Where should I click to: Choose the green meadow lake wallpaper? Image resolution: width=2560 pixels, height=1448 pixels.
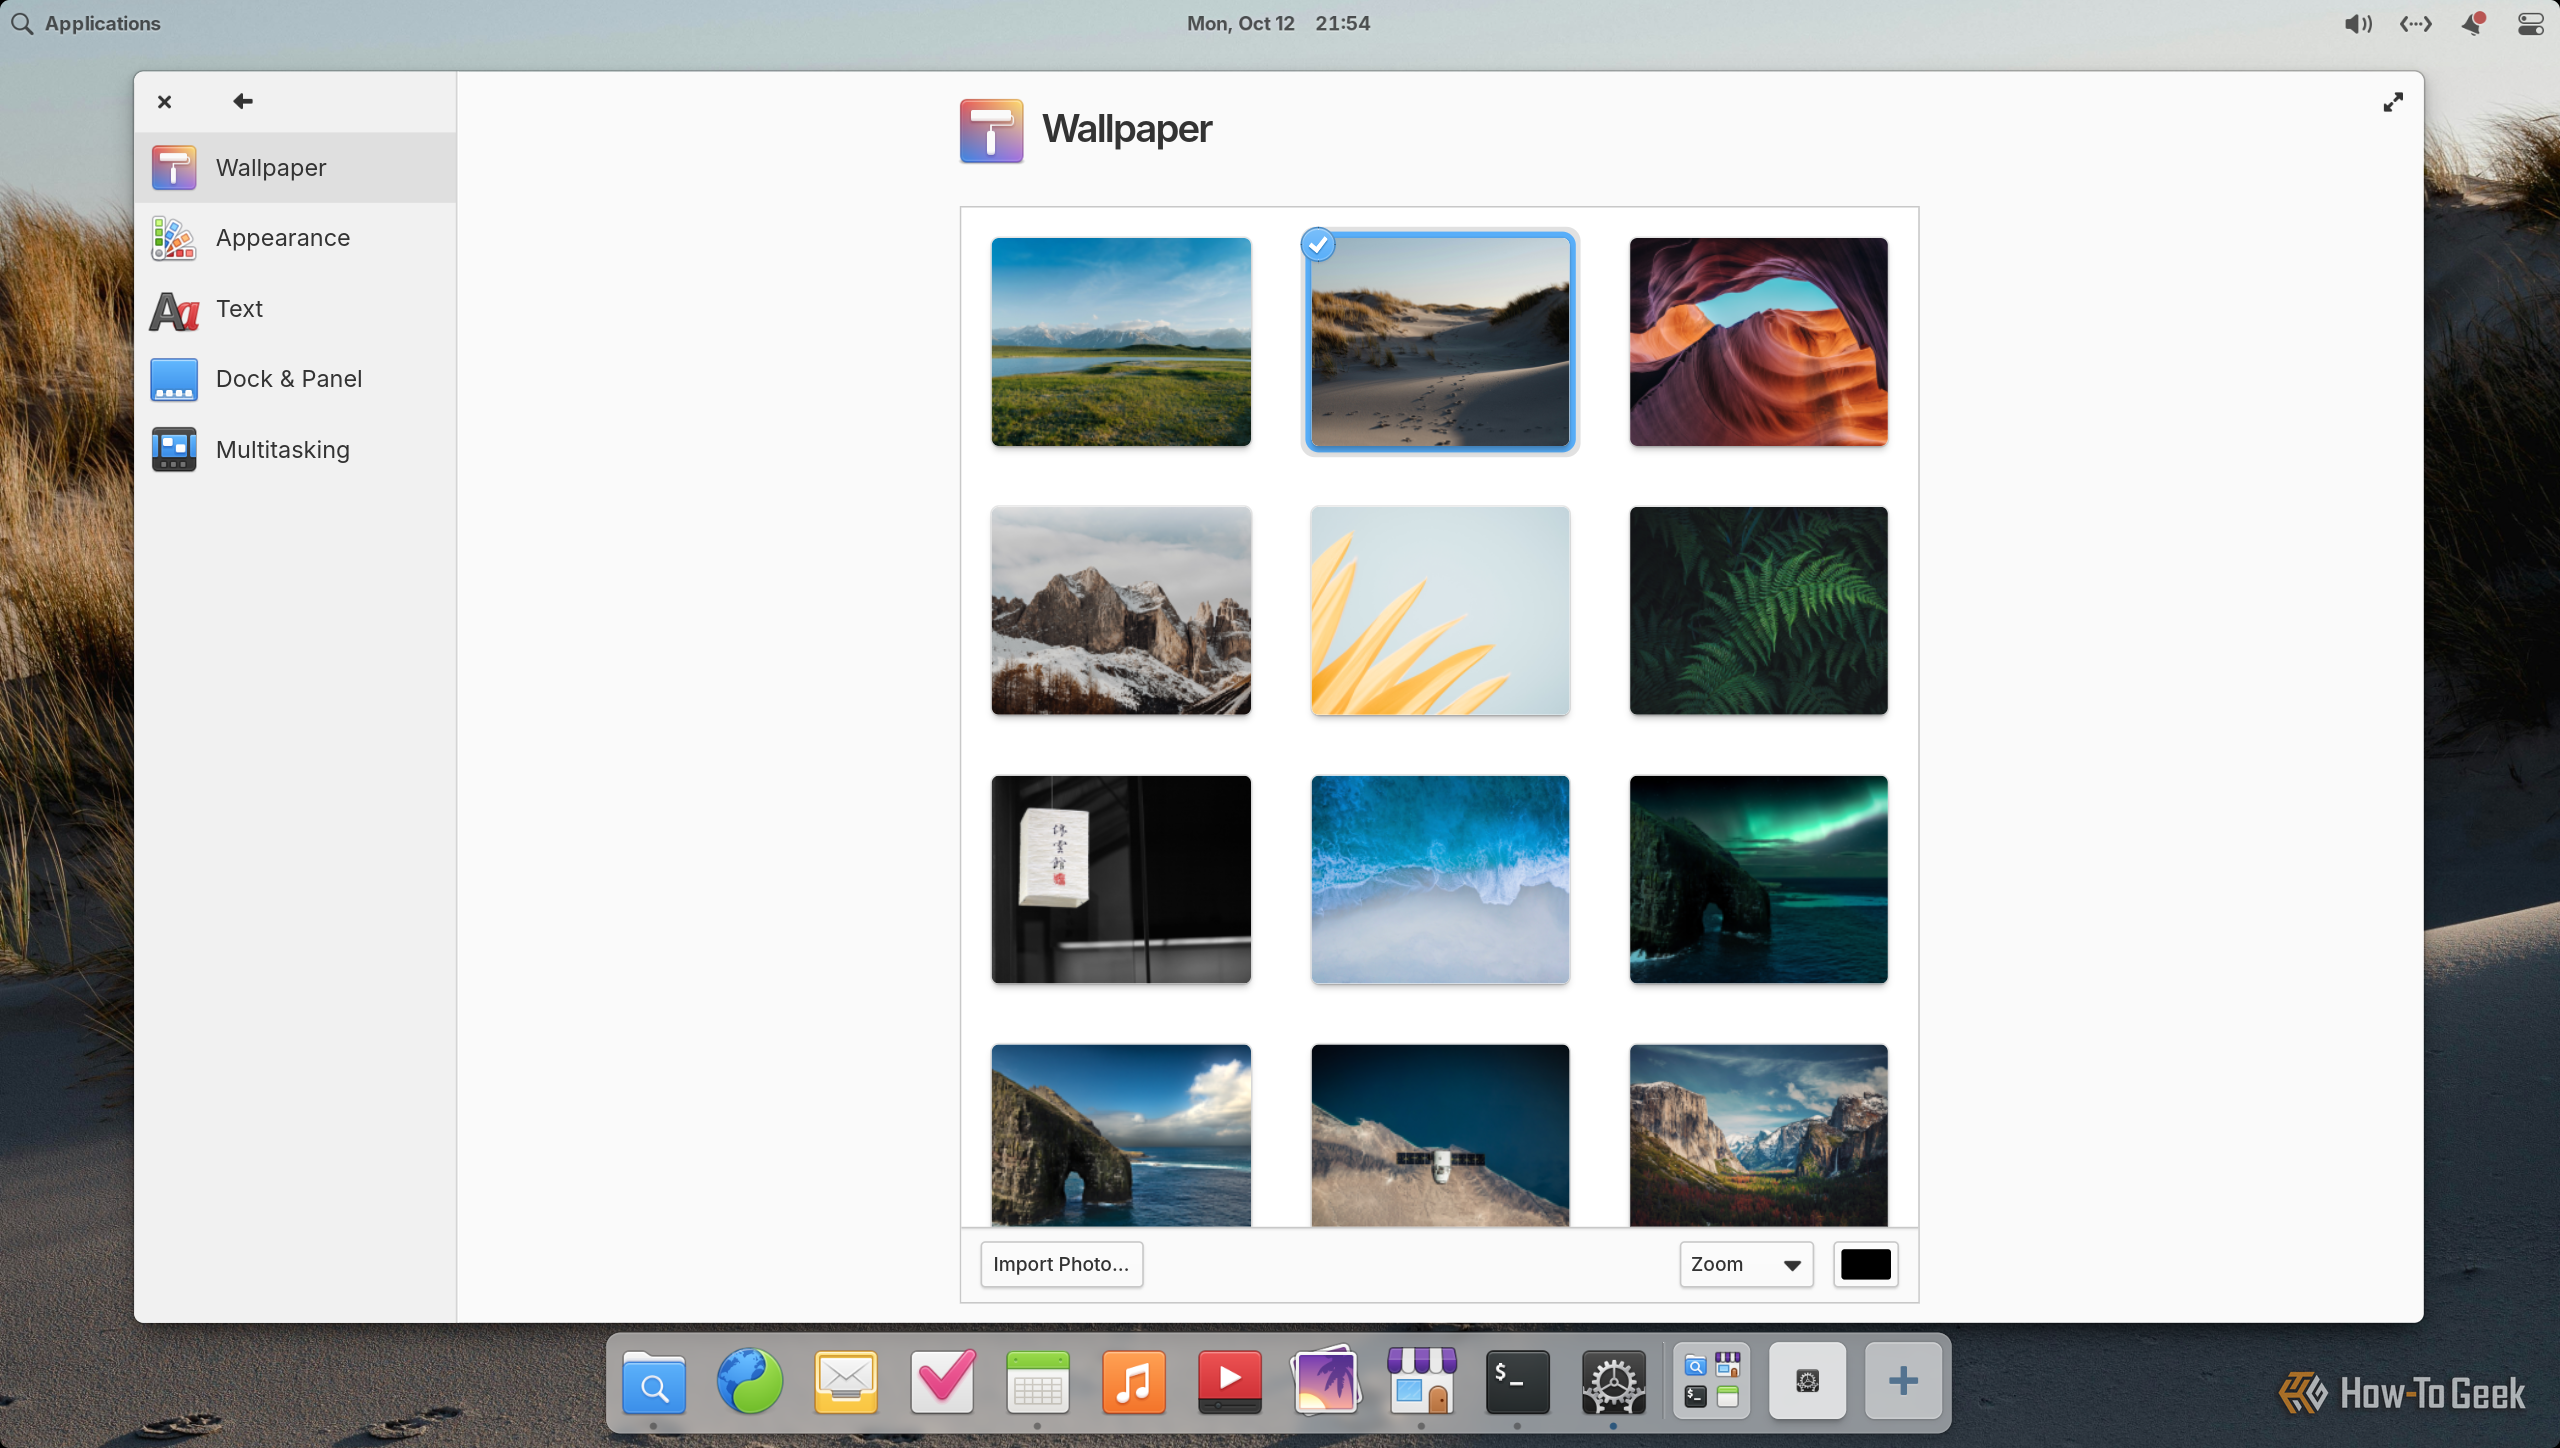pos(1121,342)
